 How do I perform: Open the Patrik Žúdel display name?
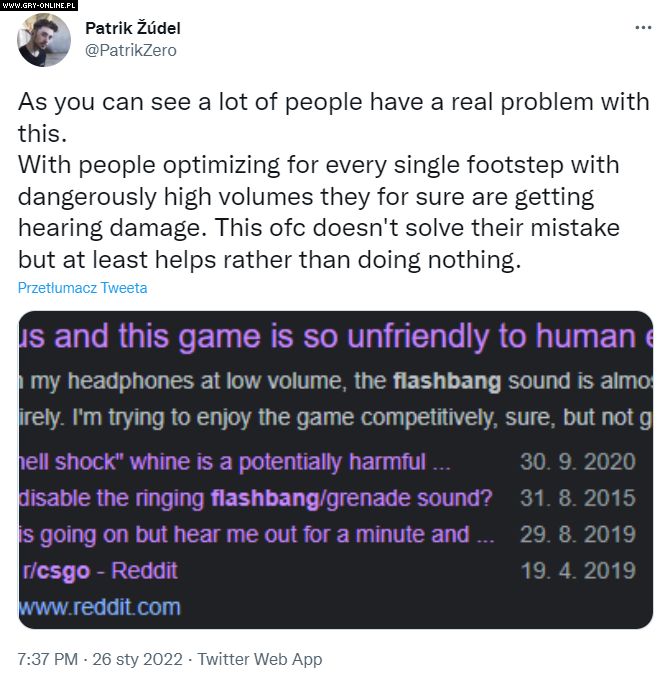pyautogui.click(x=135, y=29)
